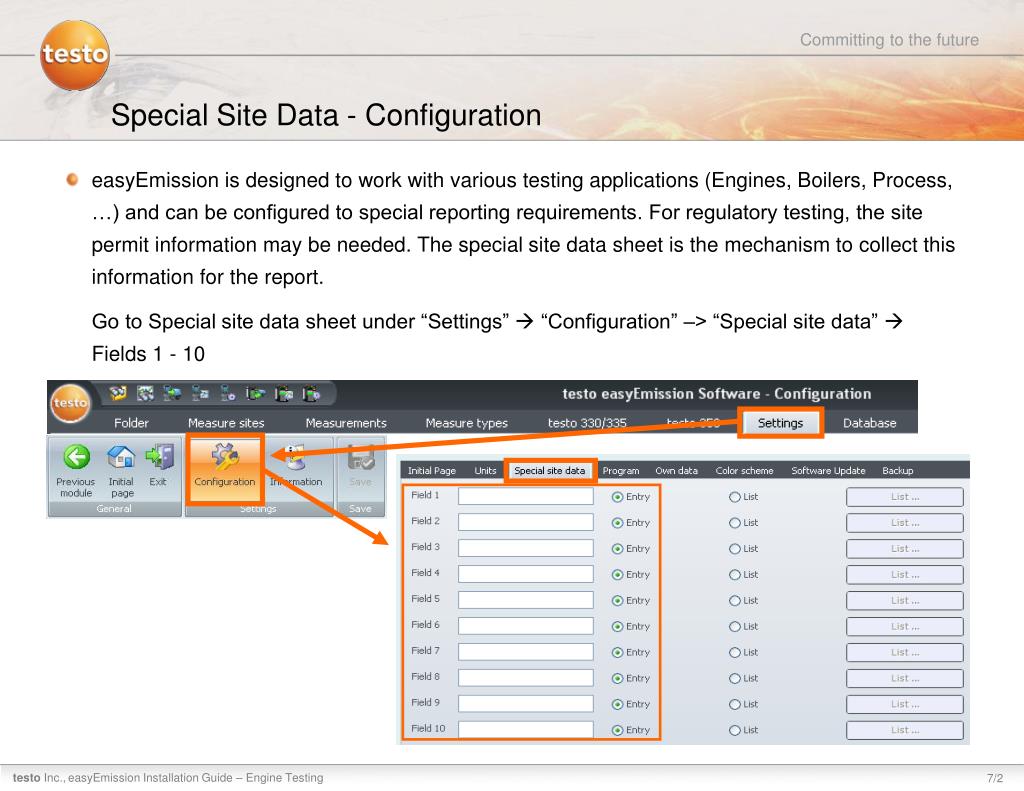Click the Field 1 text box
Screen dimensions: 1024x791
pos(526,496)
